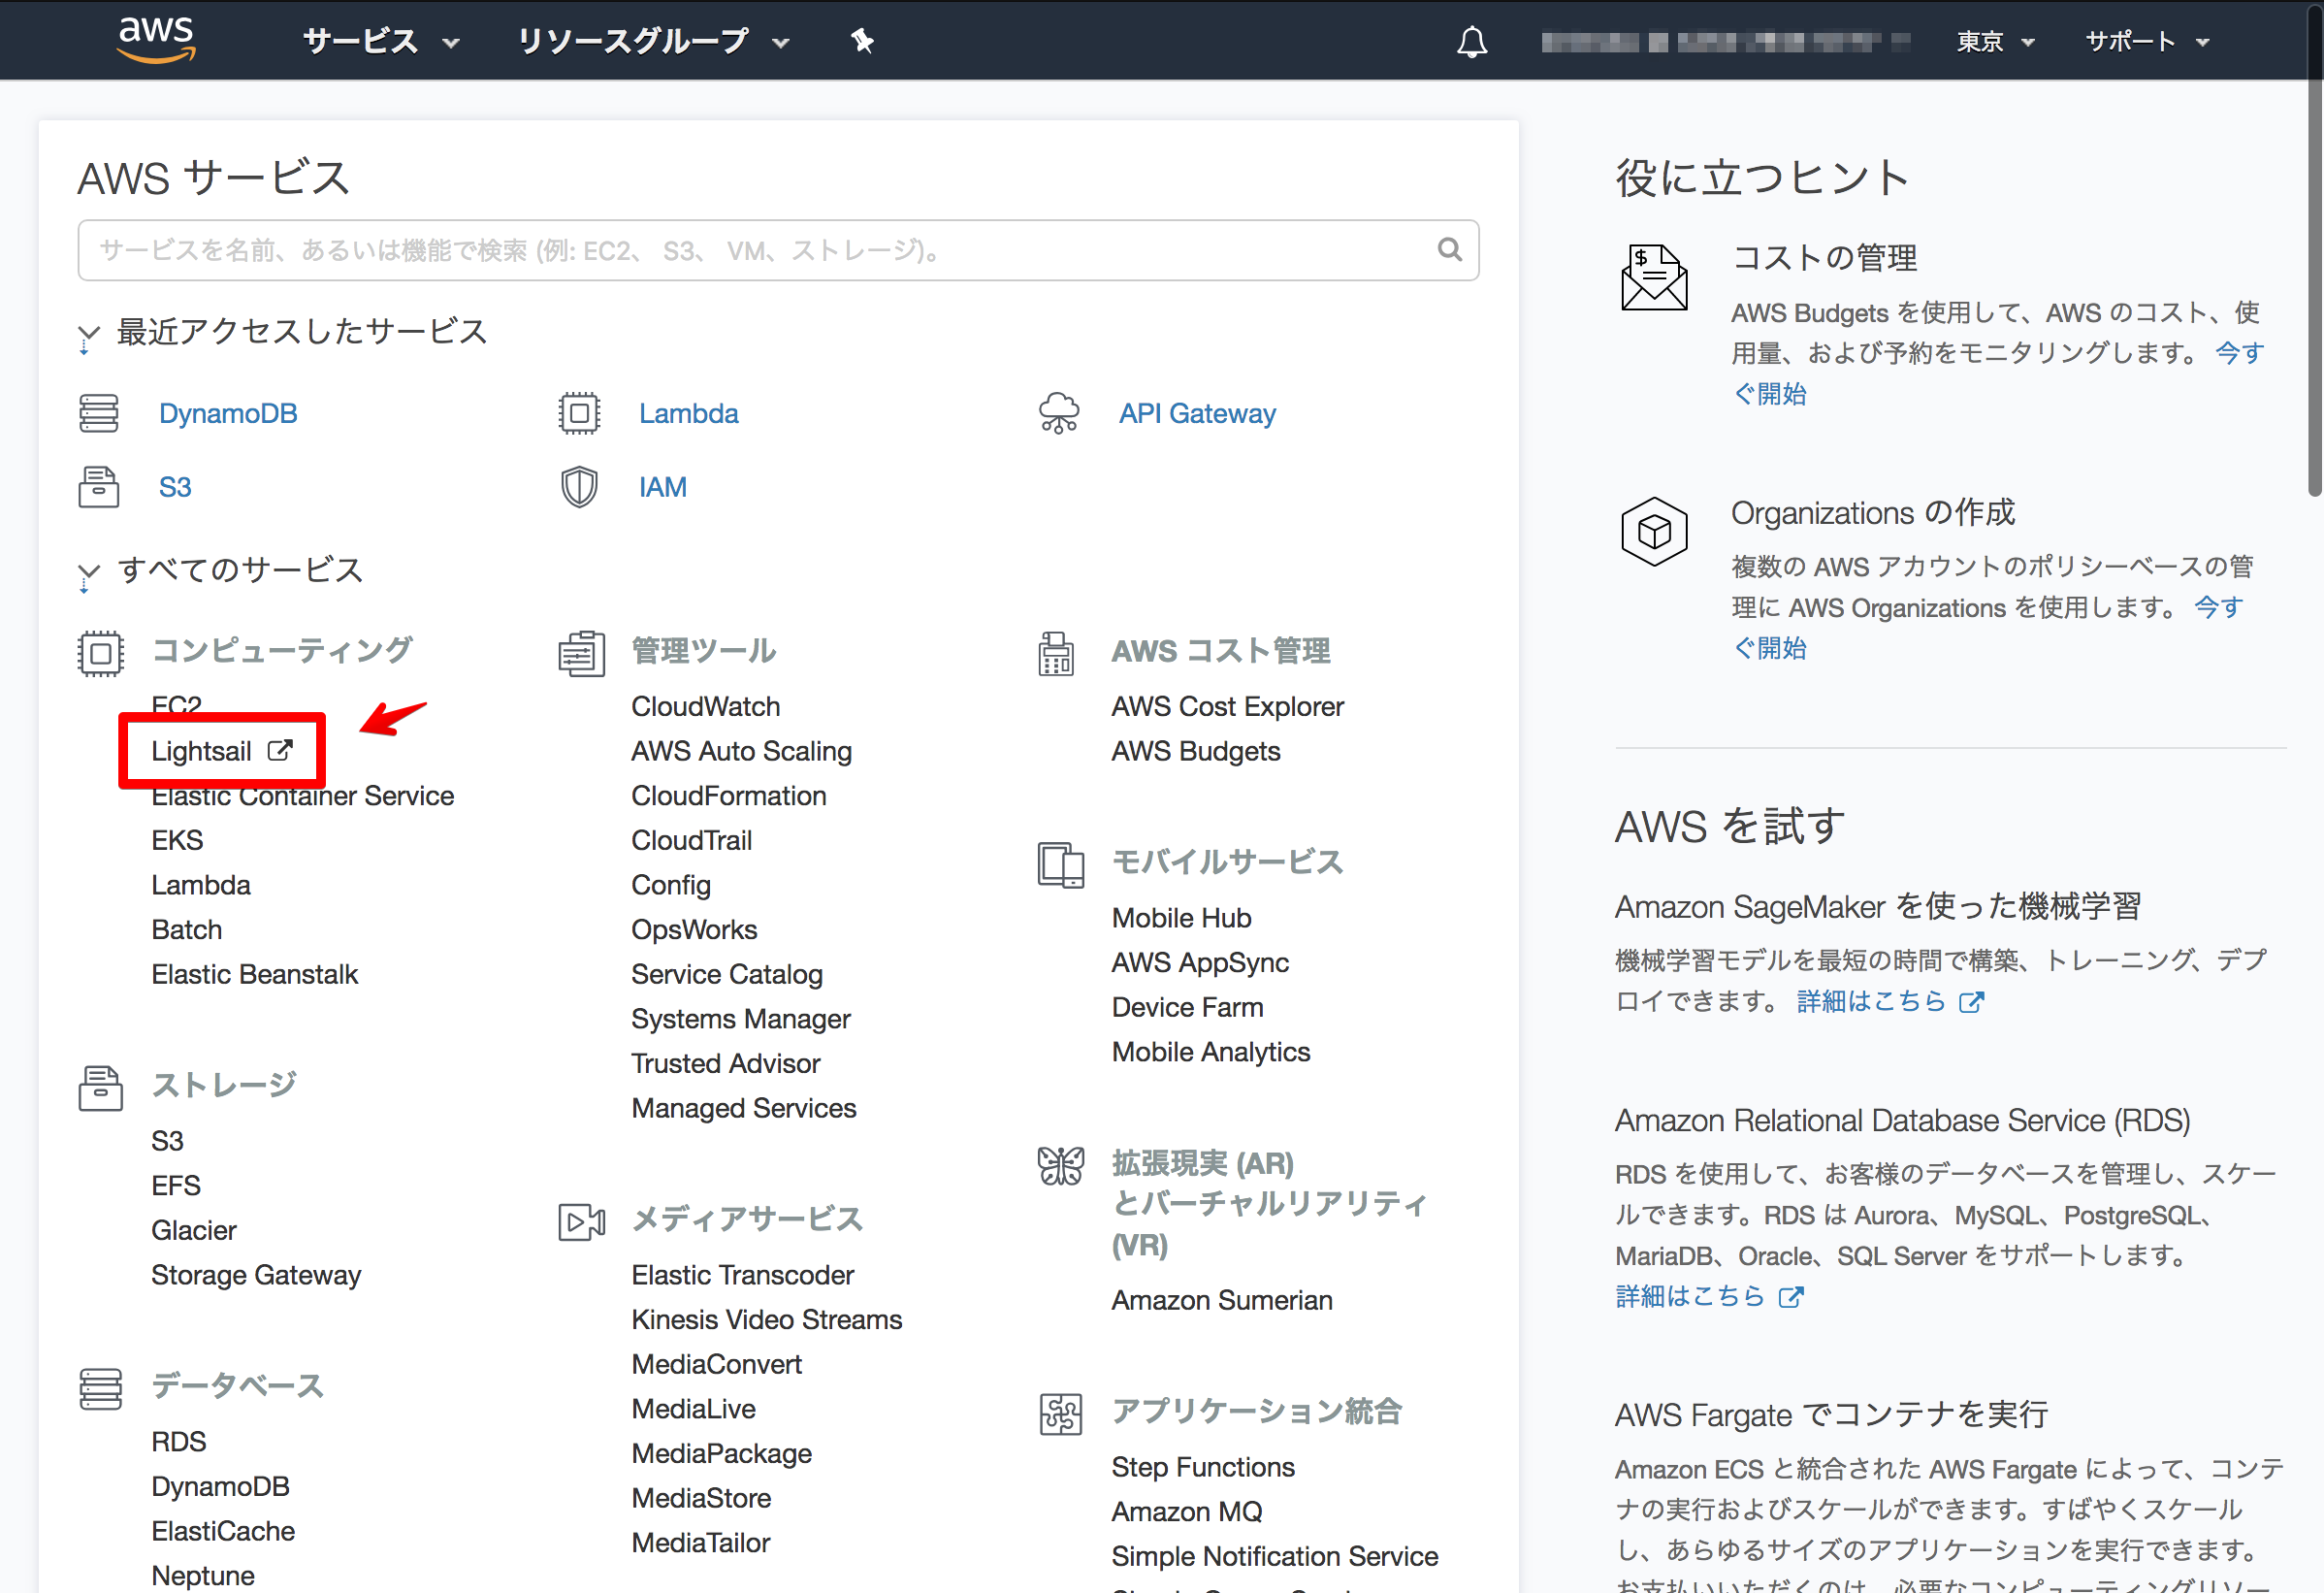The height and width of the screenshot is (1593, 2324).
Task: Open the DynamoDB recent service link
Action: click(x=228, y=413)
